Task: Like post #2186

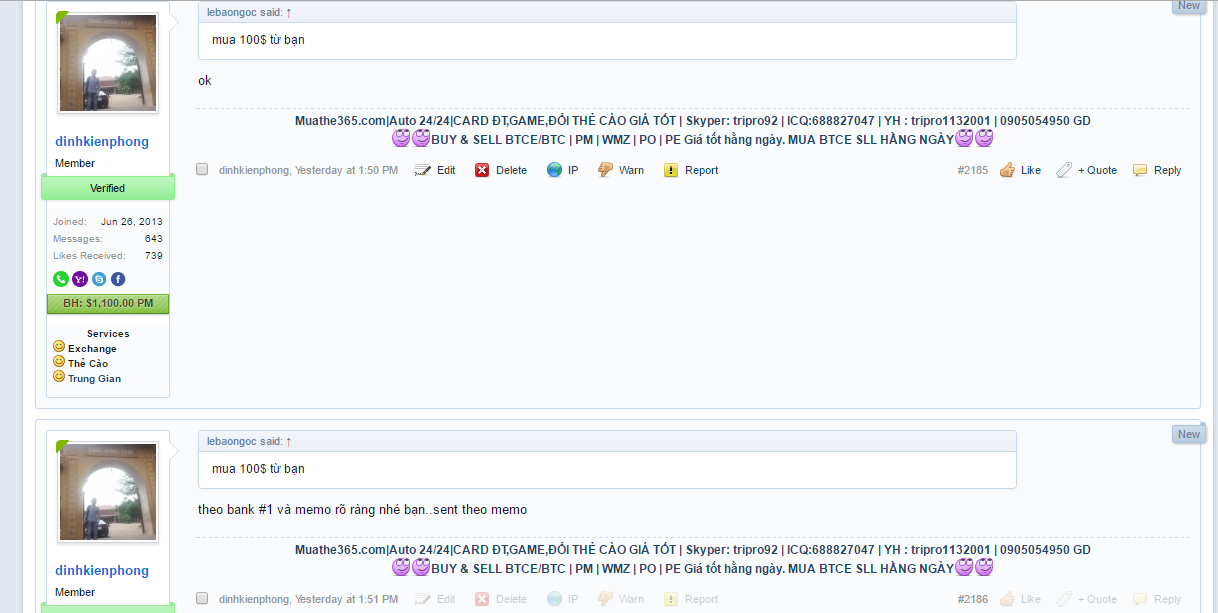Action: click(1020, 599)
